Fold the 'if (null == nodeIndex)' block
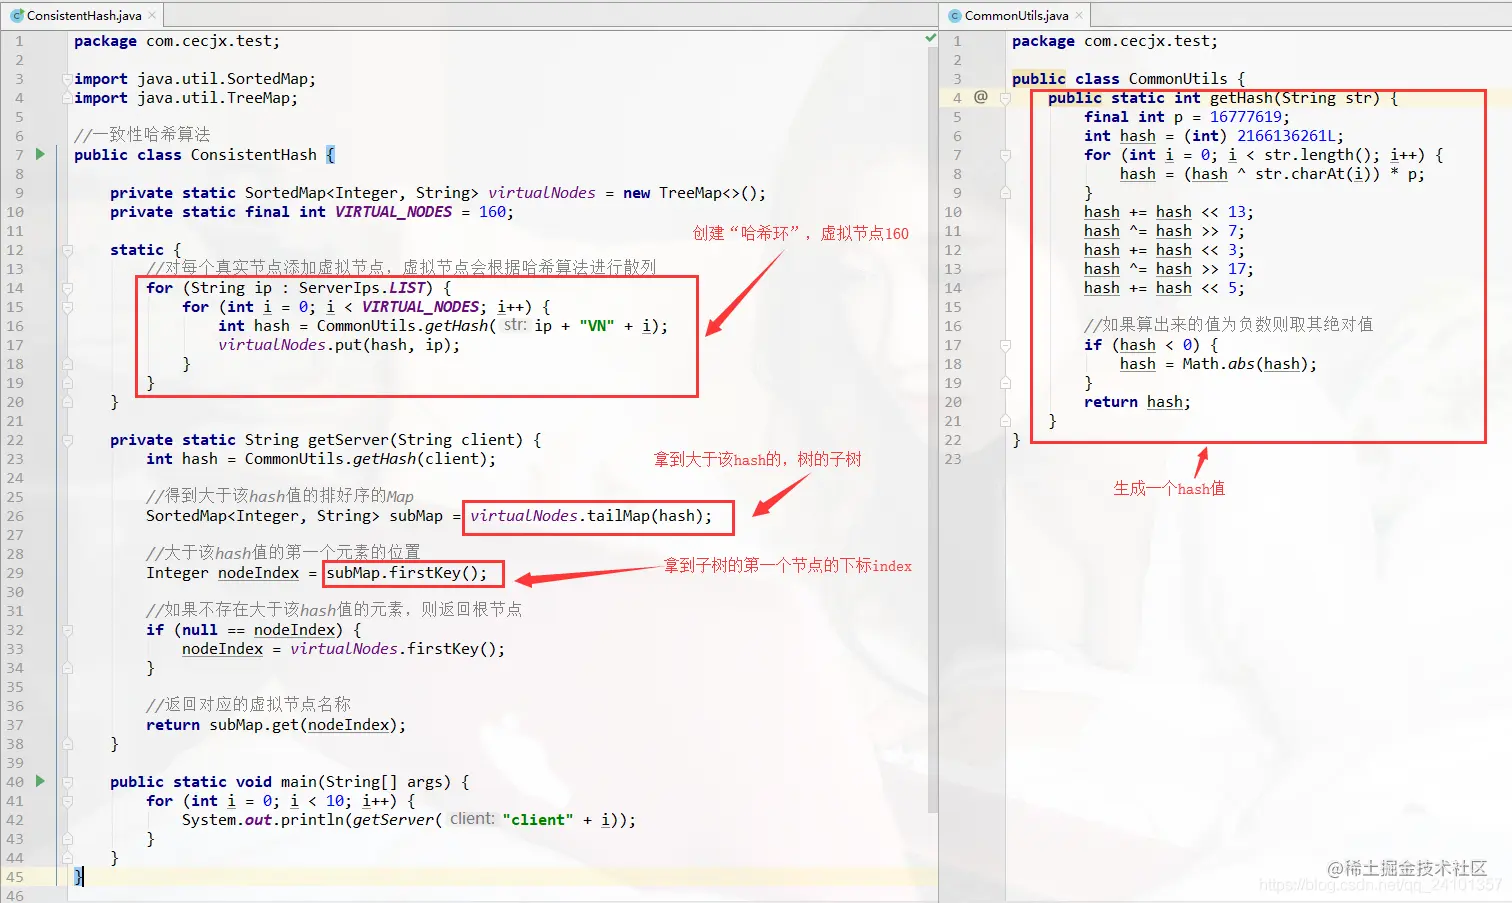 coord(67,630)
